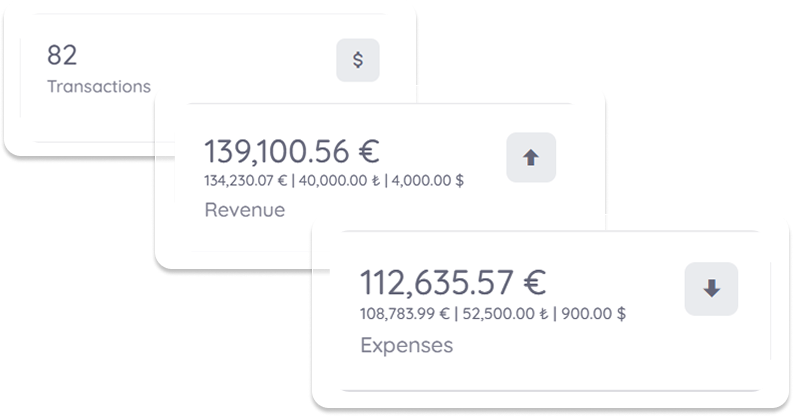Open the Revenue label

point(245,210)
